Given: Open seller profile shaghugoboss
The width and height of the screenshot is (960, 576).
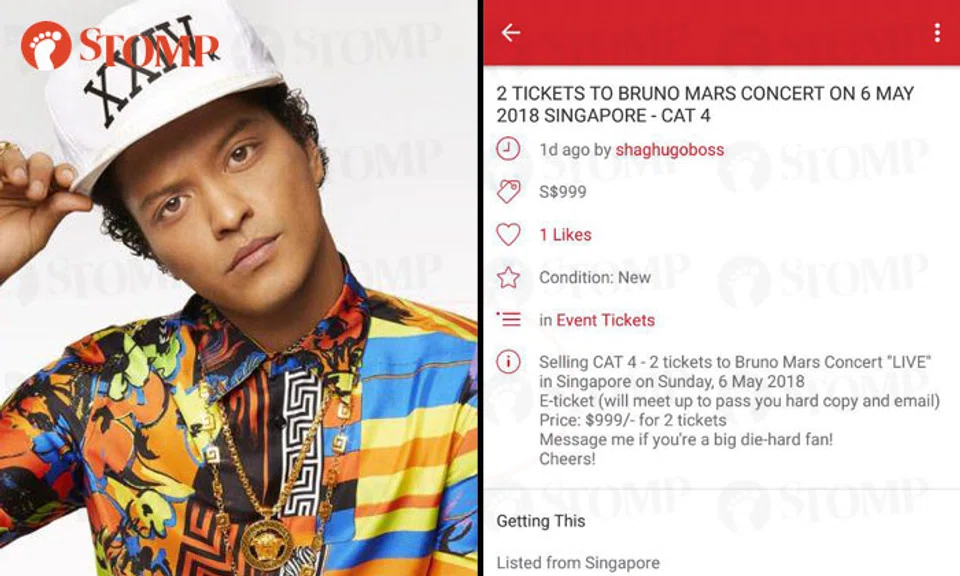Looking at the screenshot, I should 670,150.
